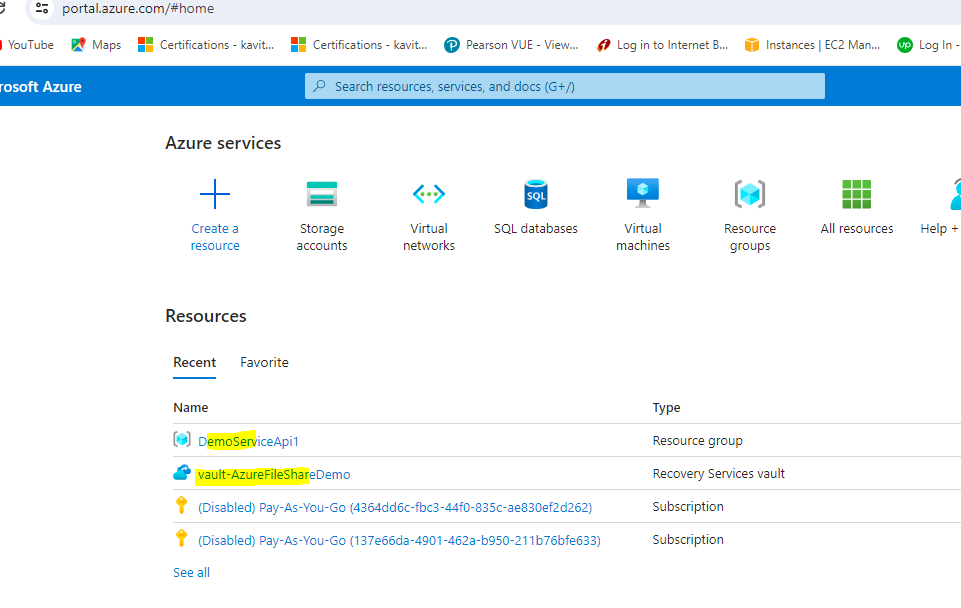Click the search magnifier icon
Viewport: 961px width, 608px height.
(x=319, y=86)
